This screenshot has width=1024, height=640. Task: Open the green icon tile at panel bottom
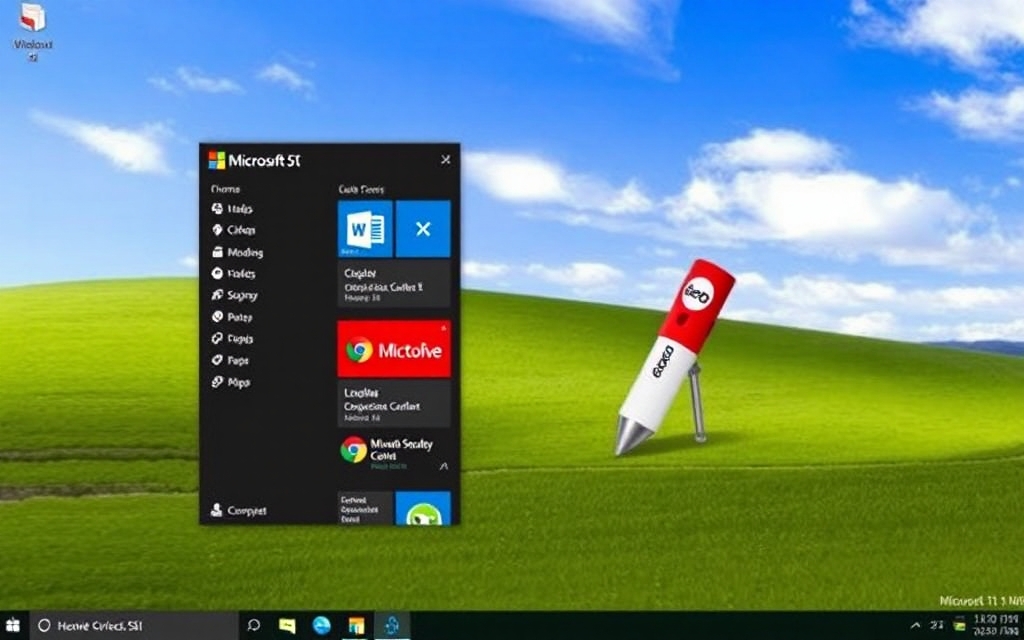click(x=423, y=508)
